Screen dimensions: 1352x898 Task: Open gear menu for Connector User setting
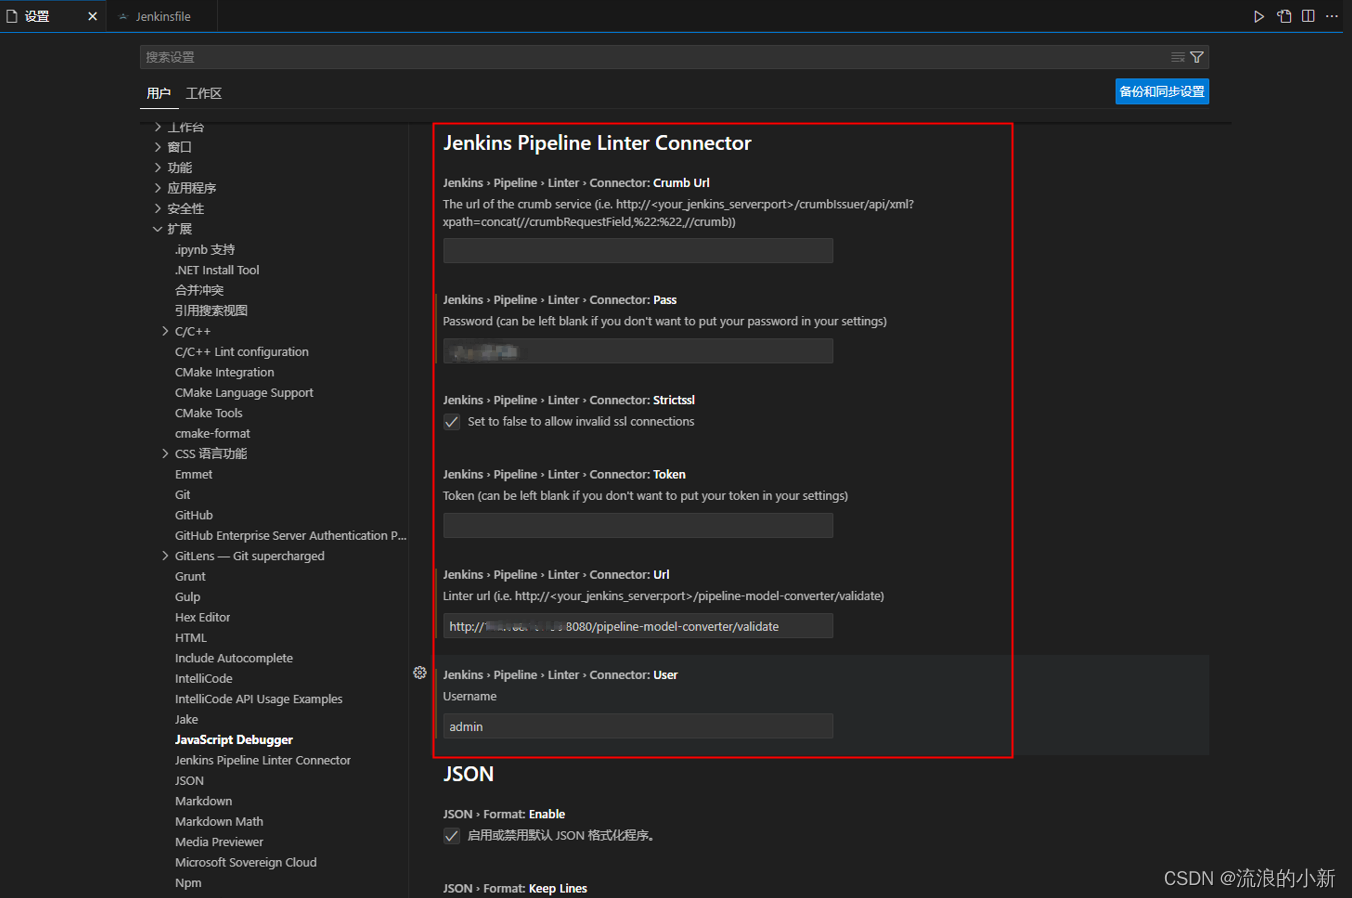coord(420,673)
